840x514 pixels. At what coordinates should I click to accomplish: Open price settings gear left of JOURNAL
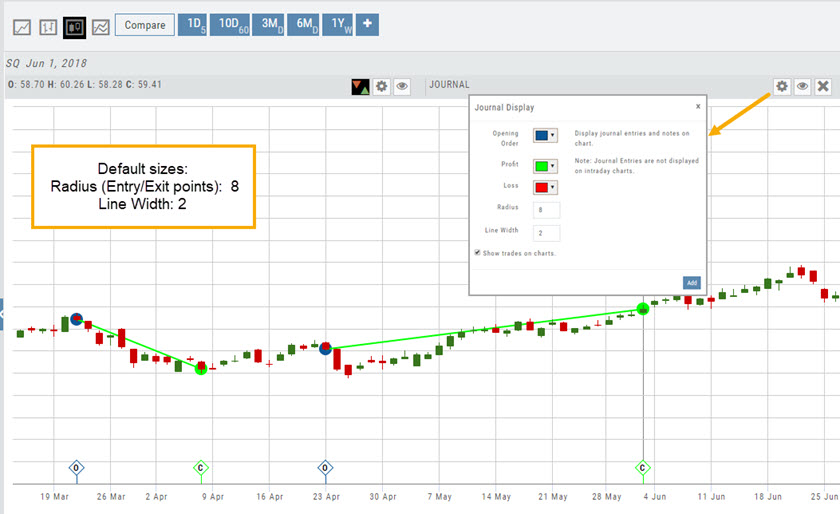[381, 87]
